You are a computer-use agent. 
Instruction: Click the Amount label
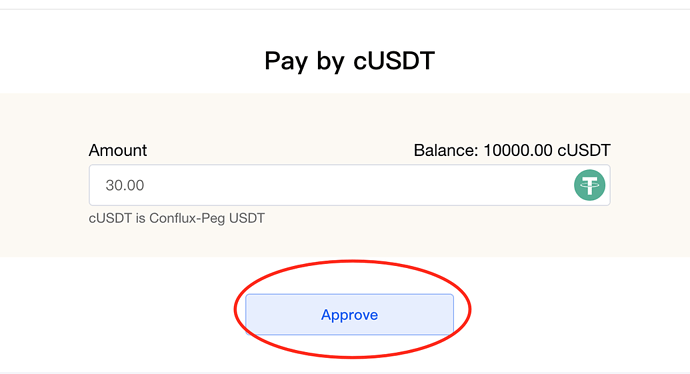tap(117, 150)
